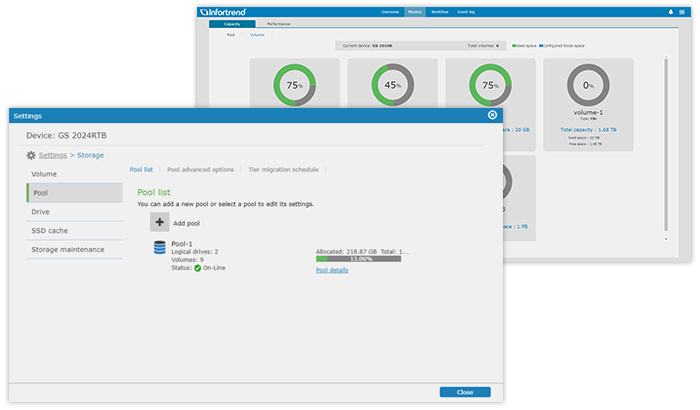Viewport: 700px width, 410px height.
Task: Switch to Pool advanced options tab
Action: [x=200, y=169]
